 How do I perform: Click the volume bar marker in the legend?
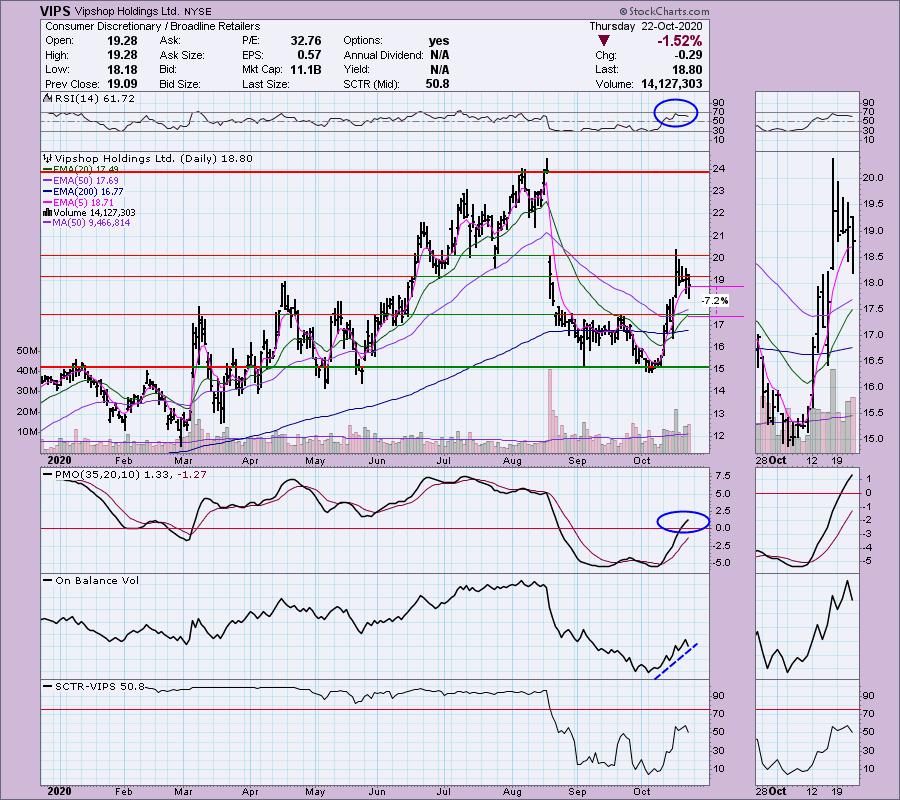click(45, 213)
